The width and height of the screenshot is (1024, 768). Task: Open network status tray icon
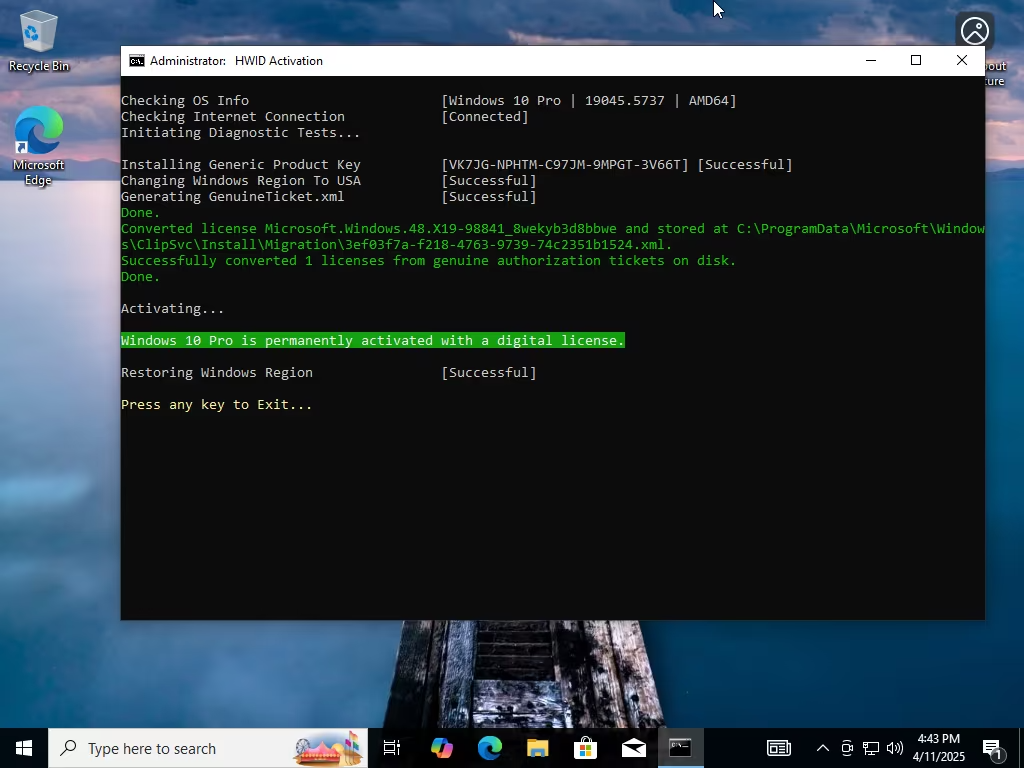point(871,748)
